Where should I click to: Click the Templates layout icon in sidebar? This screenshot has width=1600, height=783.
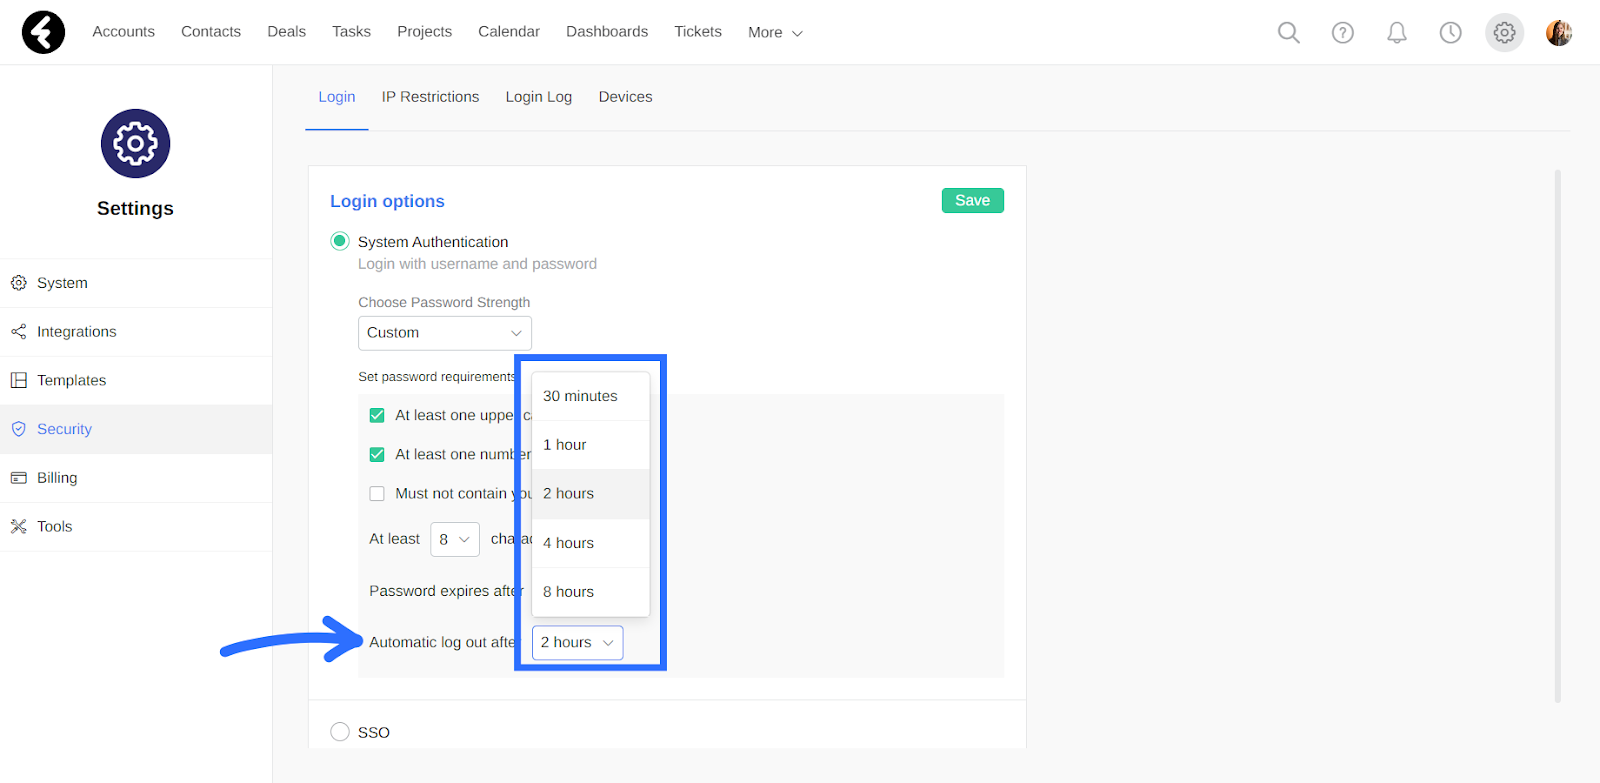click(x=19, y=380)
